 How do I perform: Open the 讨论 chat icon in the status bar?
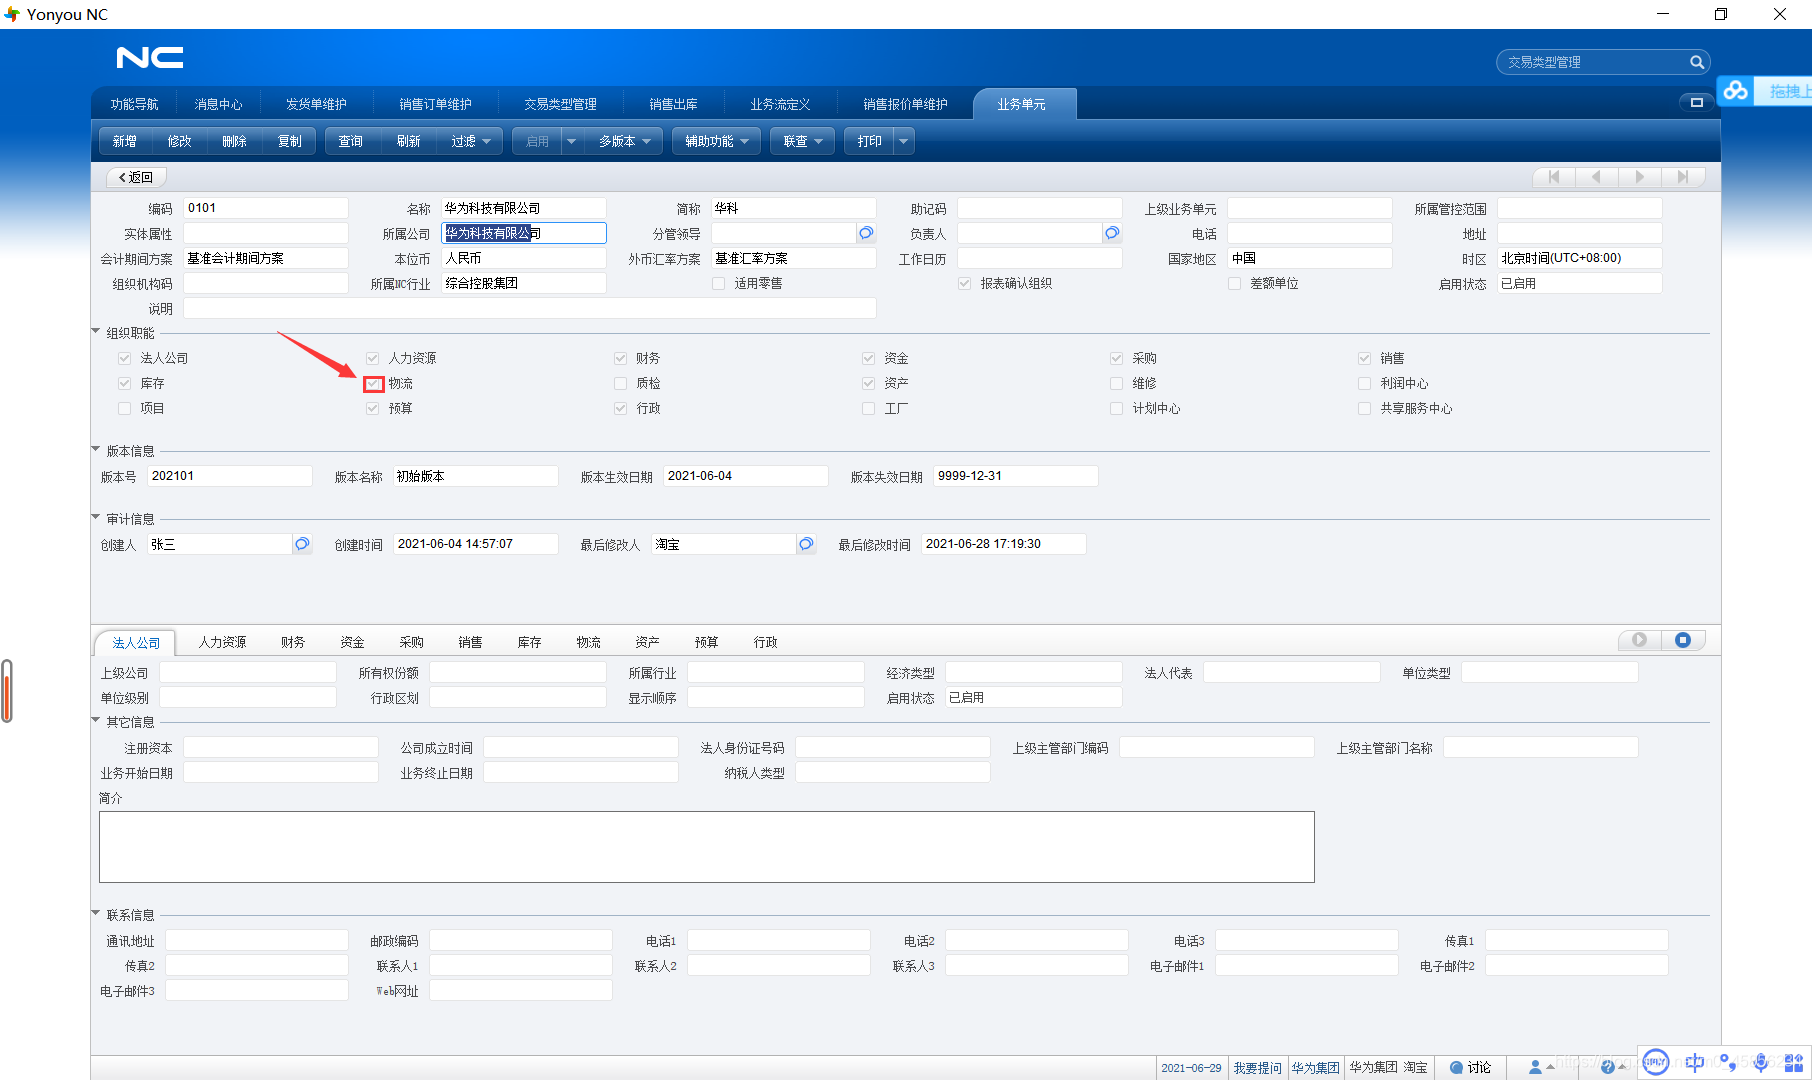click(1456, 1068)
